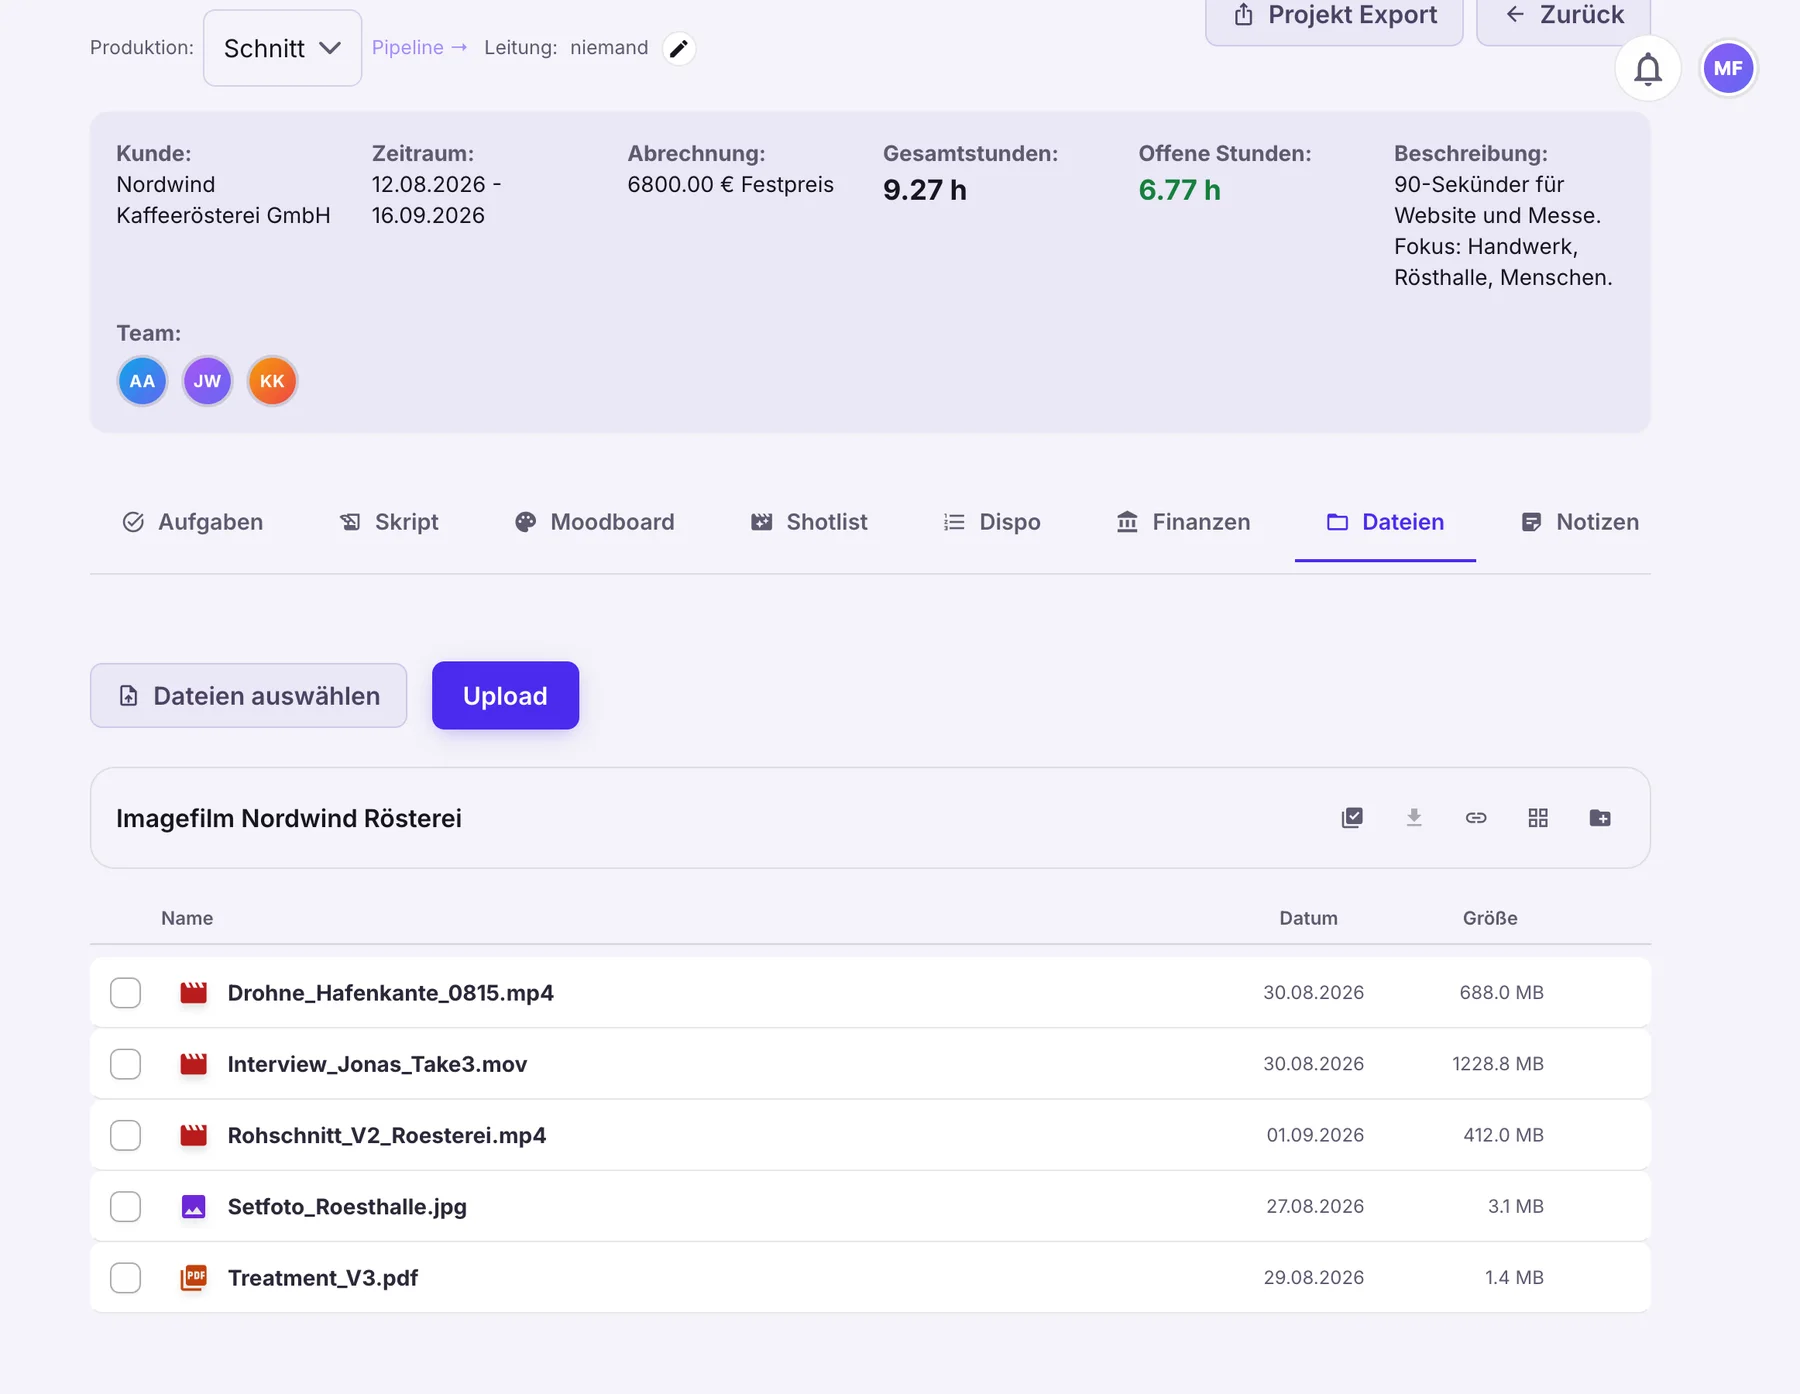
Task: Click team member avatar KK
Action: (272, 381)
